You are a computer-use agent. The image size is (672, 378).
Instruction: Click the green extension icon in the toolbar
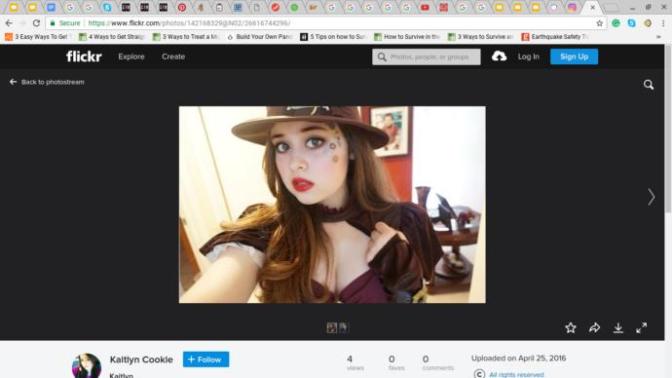click(x=616, y=23)
